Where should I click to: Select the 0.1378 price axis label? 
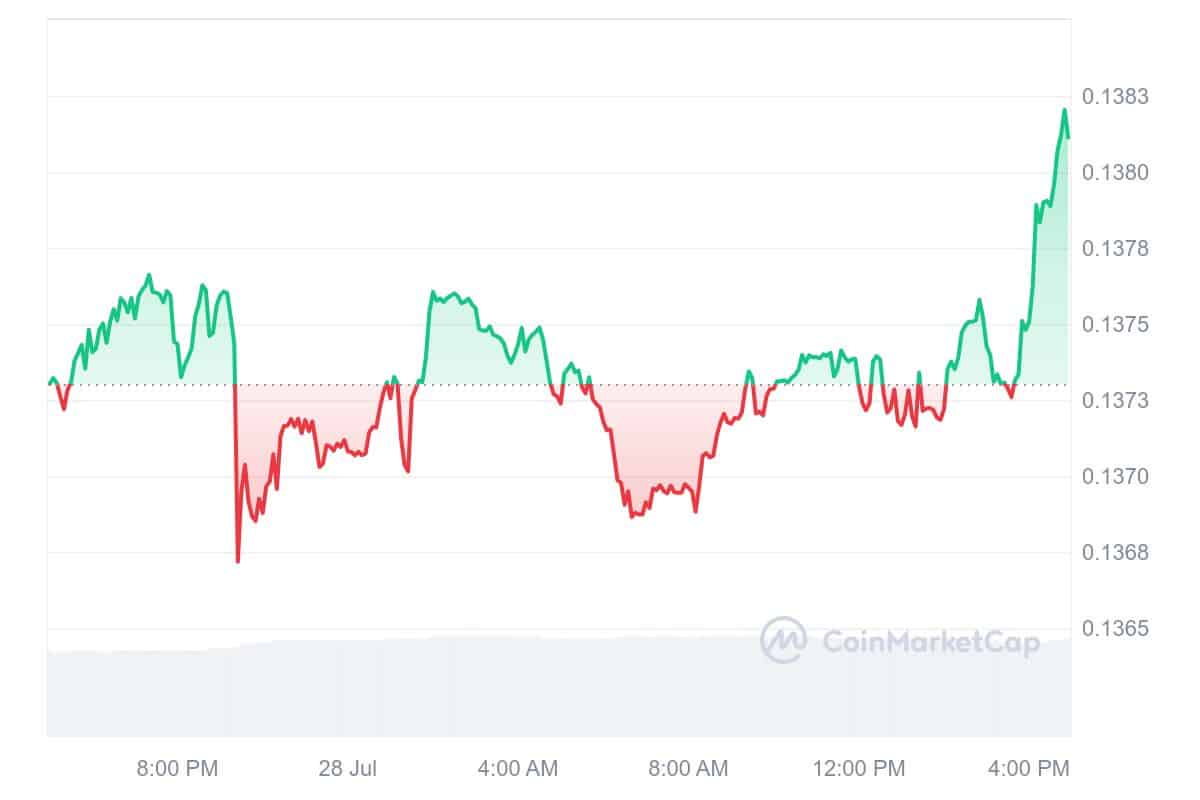click(x=1115, y=249)
